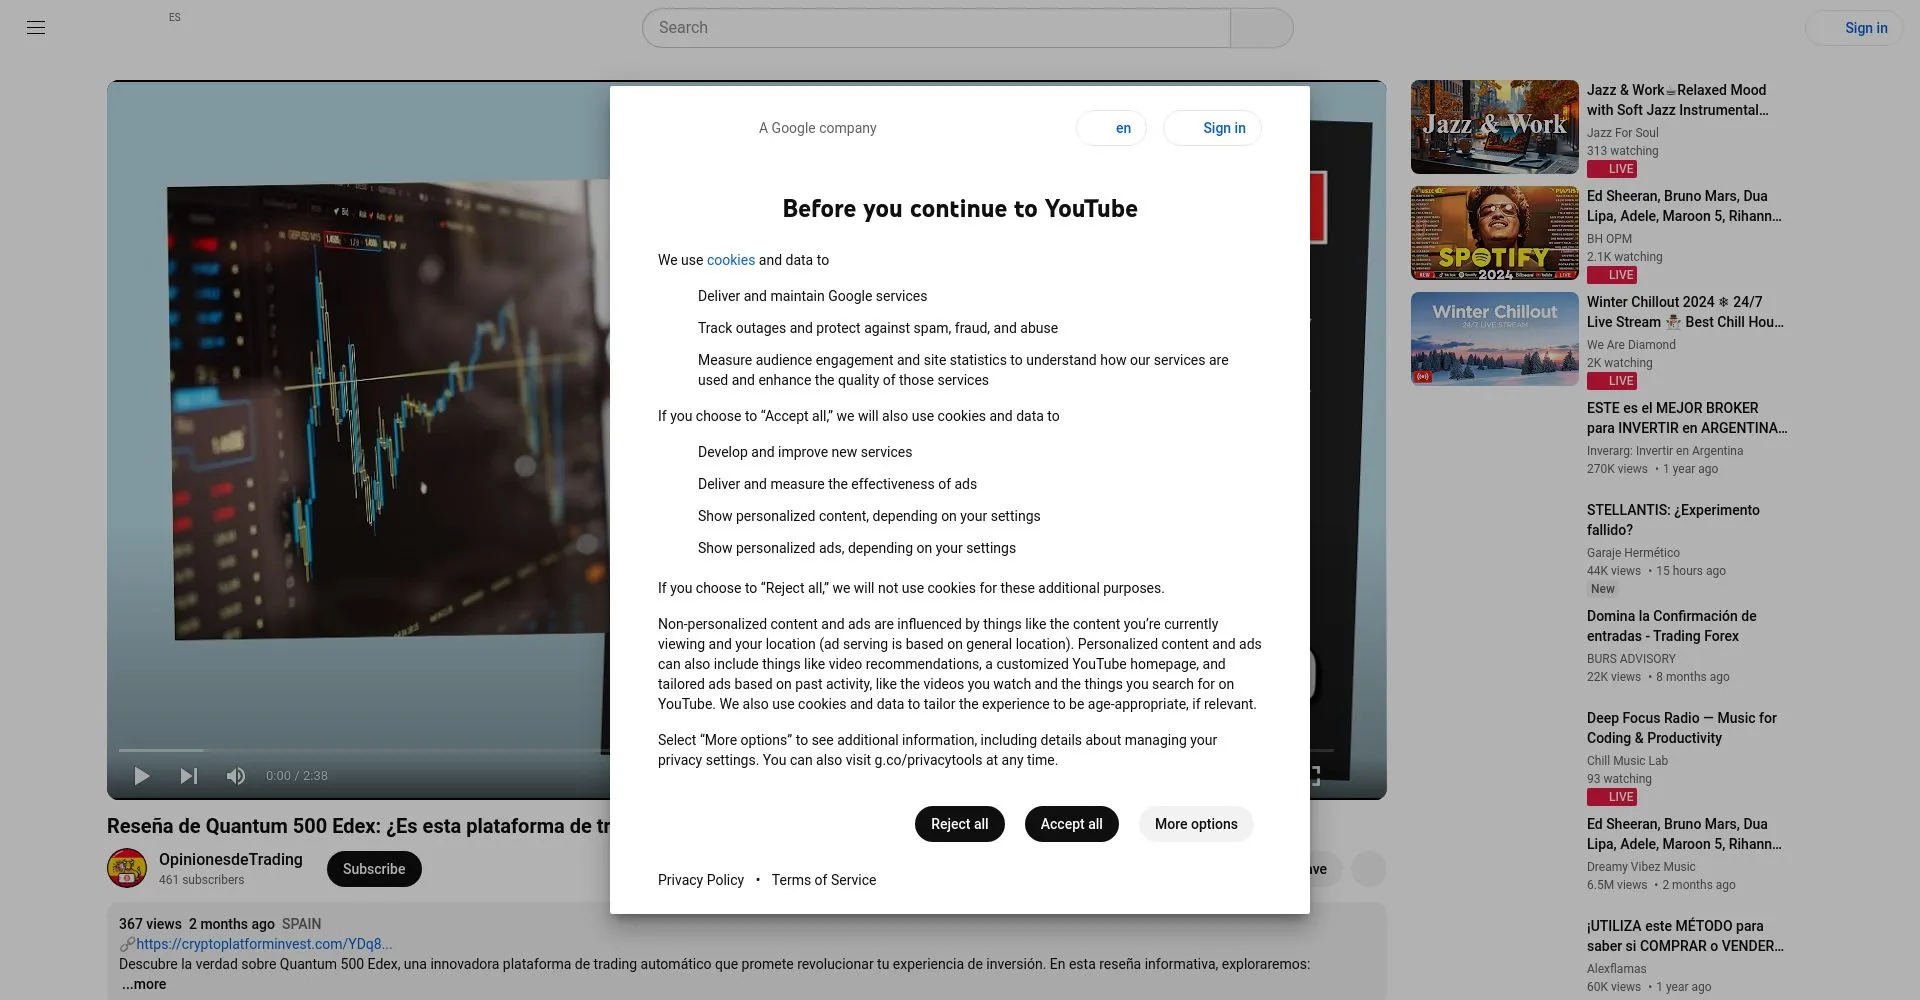Open Spotify 2024 playlist thumbnail
The height and width of the screenshot is (1000, 1920).
pyautogui.click(x=1494, y=233)
